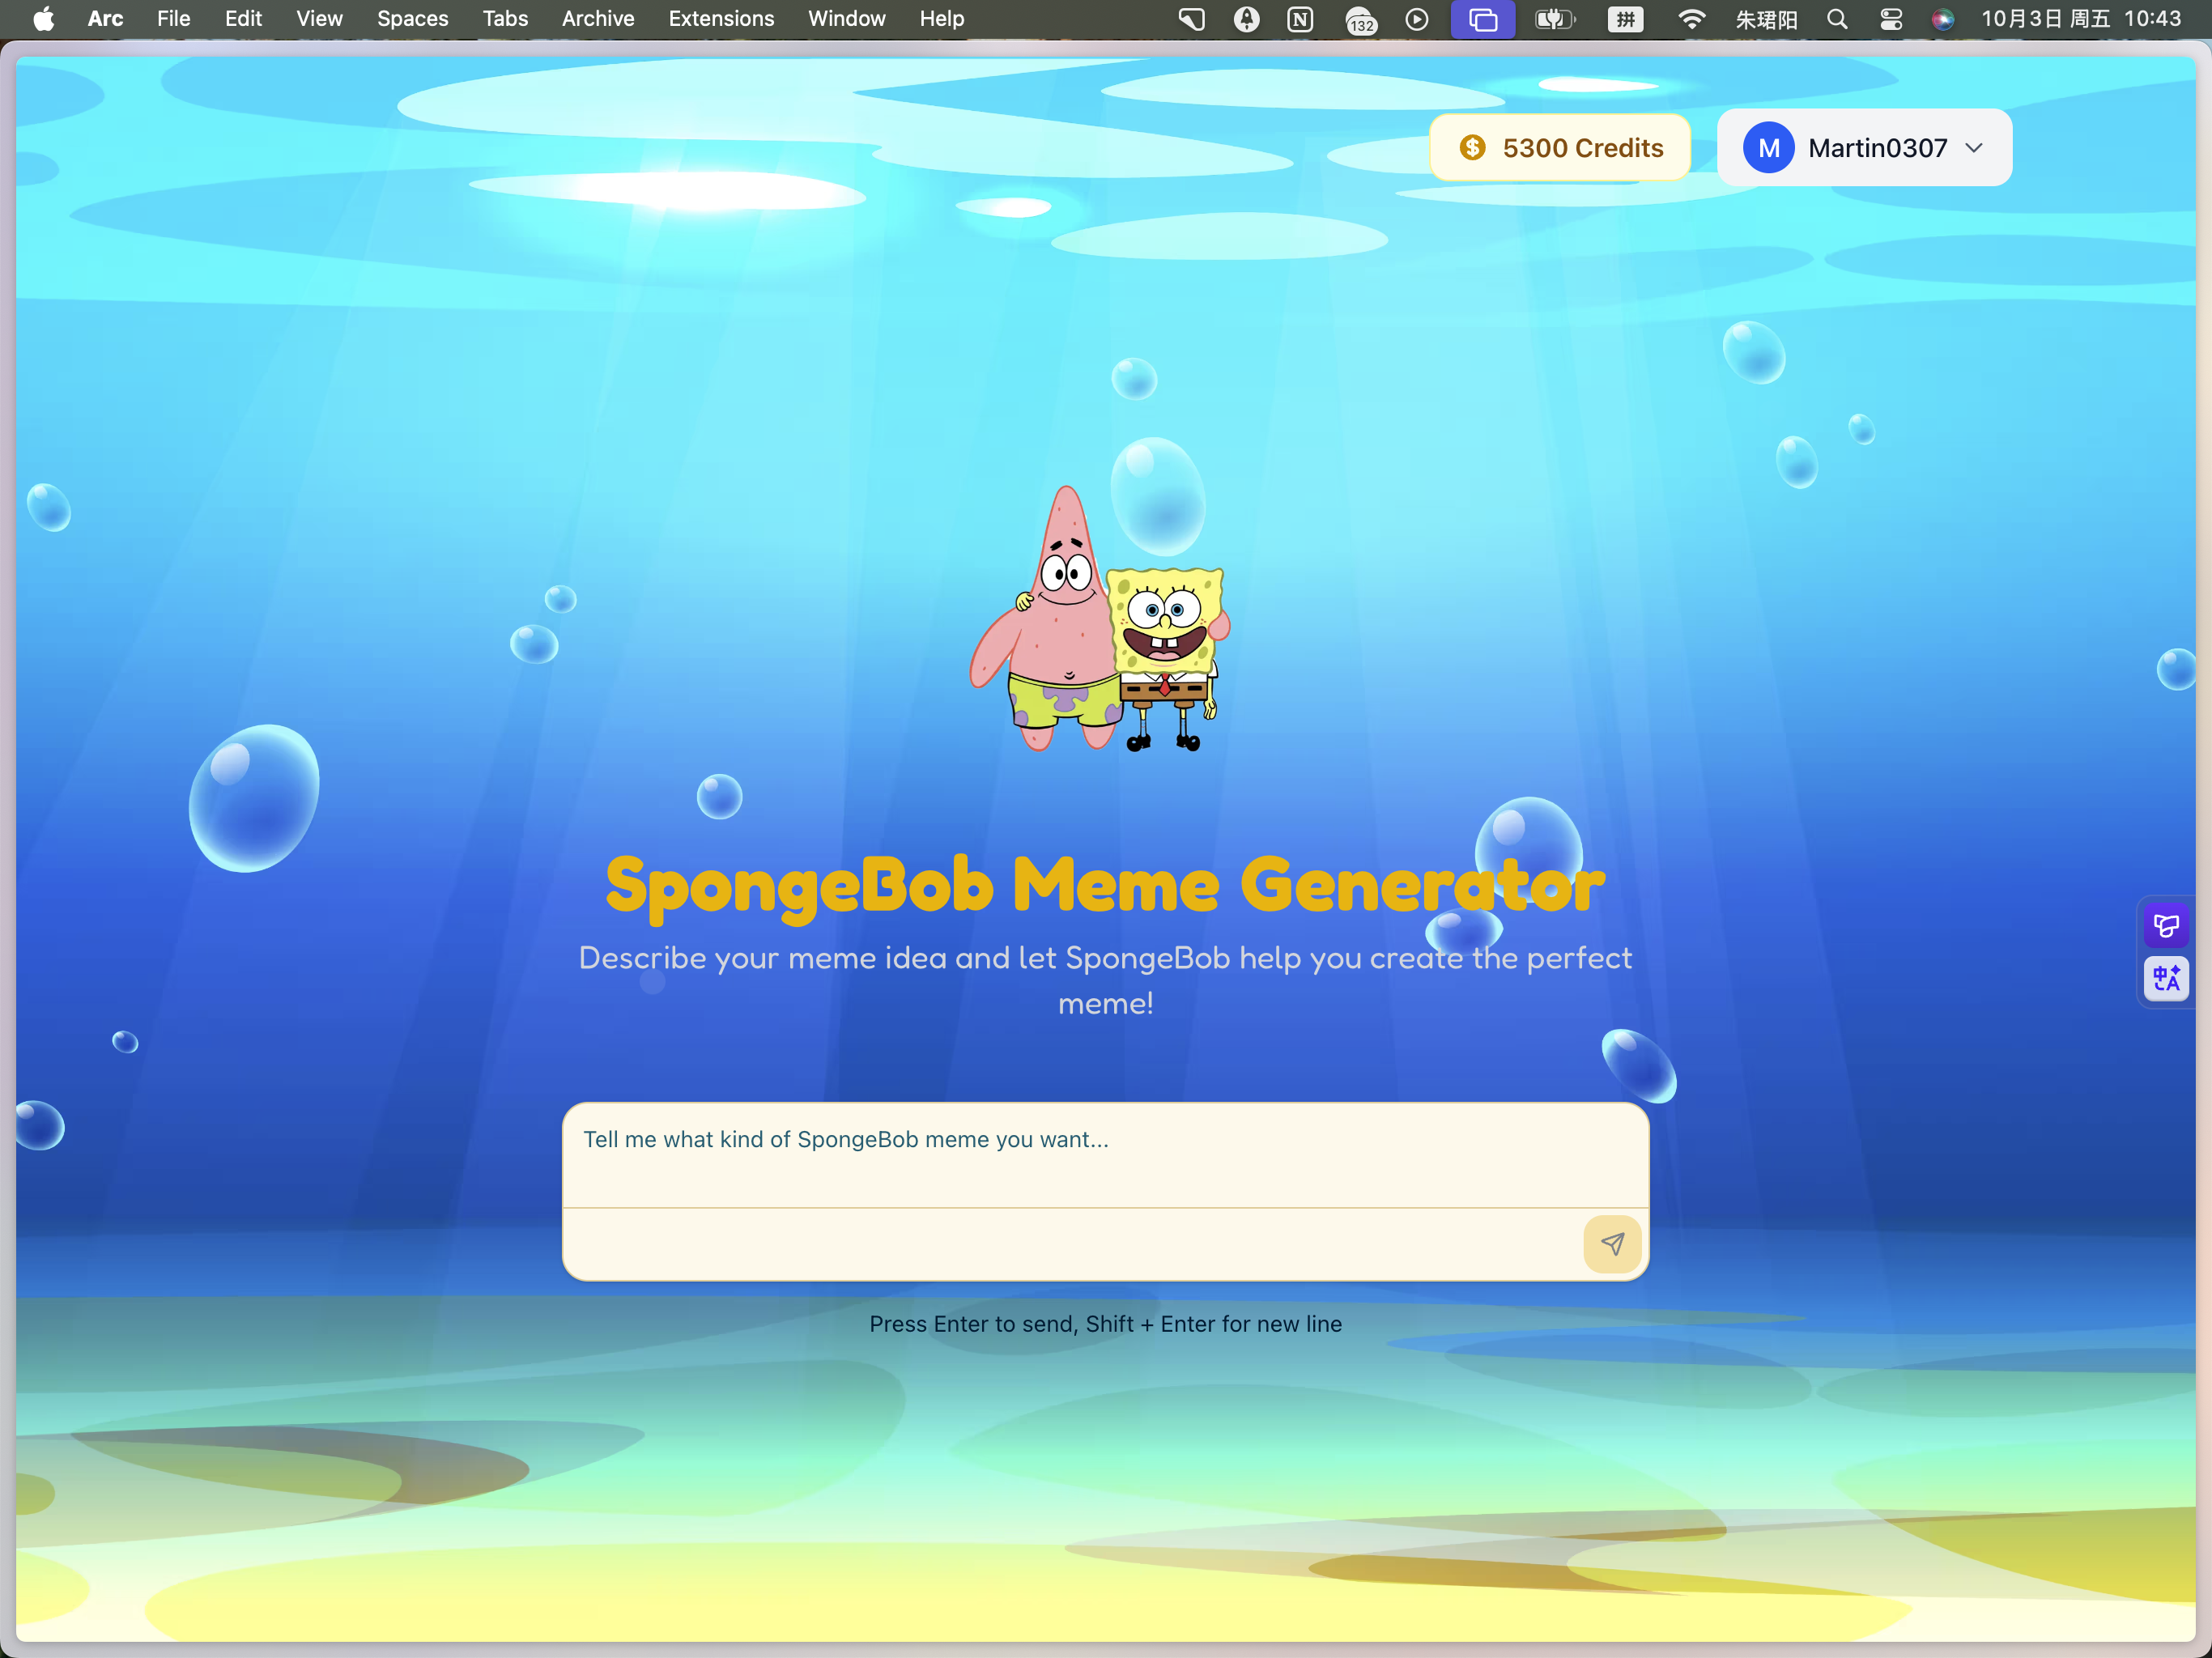
Task: Open the Window menu
Action: [846, 19]
